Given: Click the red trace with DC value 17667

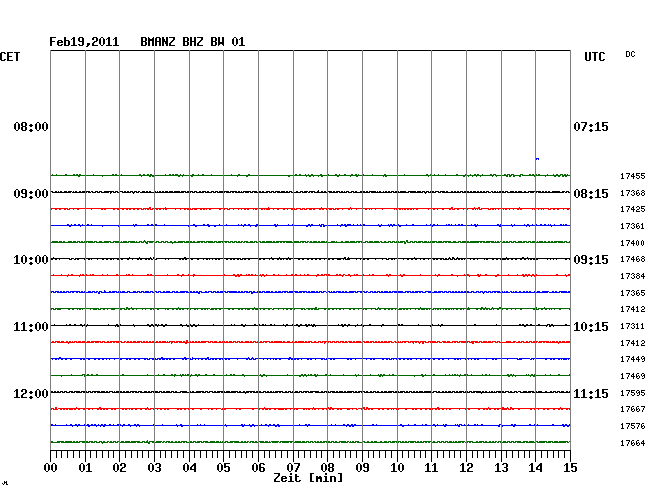Looking at the screenshot, I should [310, 409].
